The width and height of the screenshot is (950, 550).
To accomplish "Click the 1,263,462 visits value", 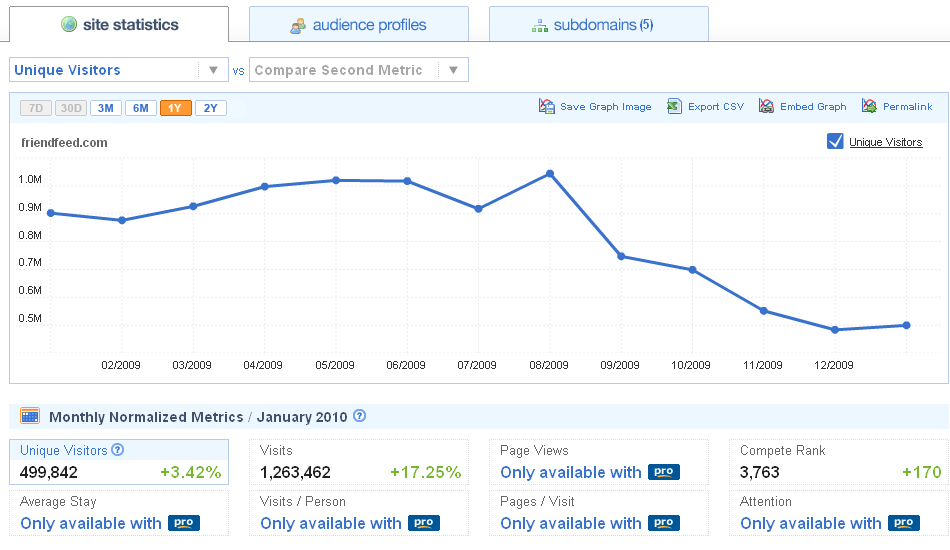I will tap(295, 472).
